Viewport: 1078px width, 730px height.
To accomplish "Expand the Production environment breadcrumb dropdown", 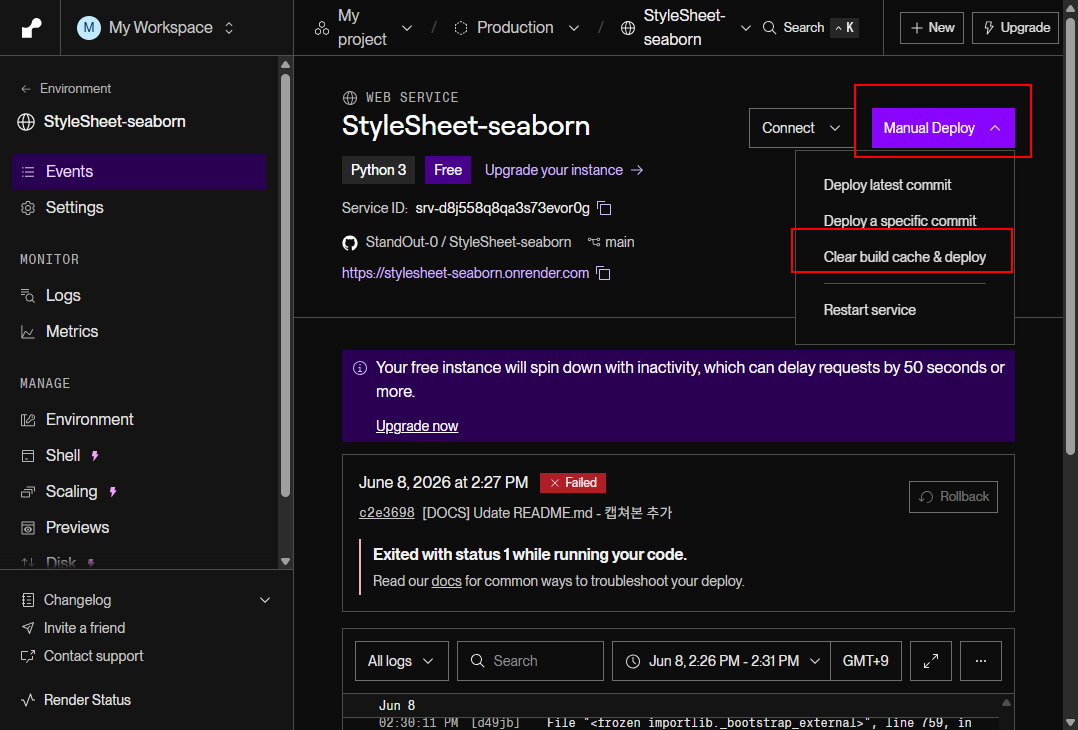I will point(574,28).
